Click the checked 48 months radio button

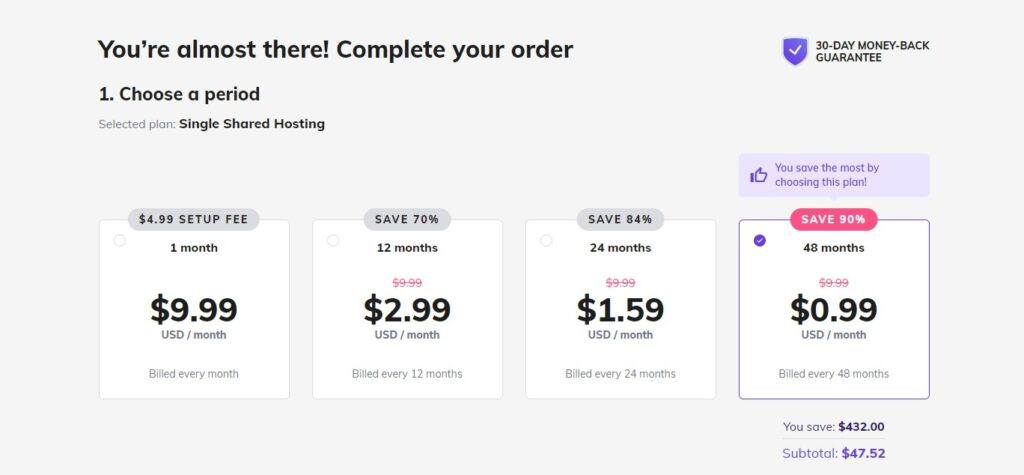coord(760,240)
